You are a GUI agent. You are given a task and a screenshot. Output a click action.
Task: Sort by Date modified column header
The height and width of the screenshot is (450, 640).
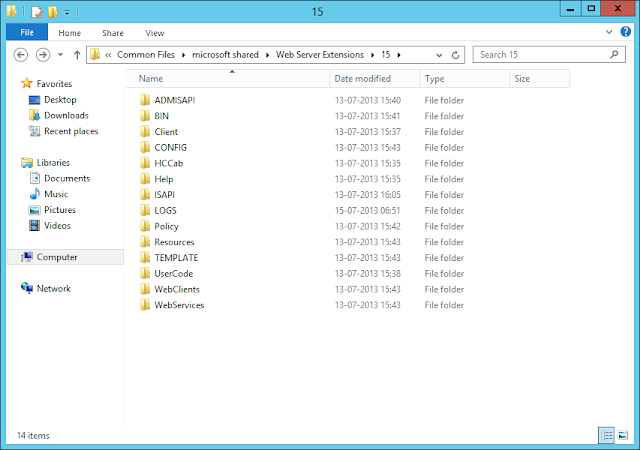pyautogui.click(x=374, y=79)
